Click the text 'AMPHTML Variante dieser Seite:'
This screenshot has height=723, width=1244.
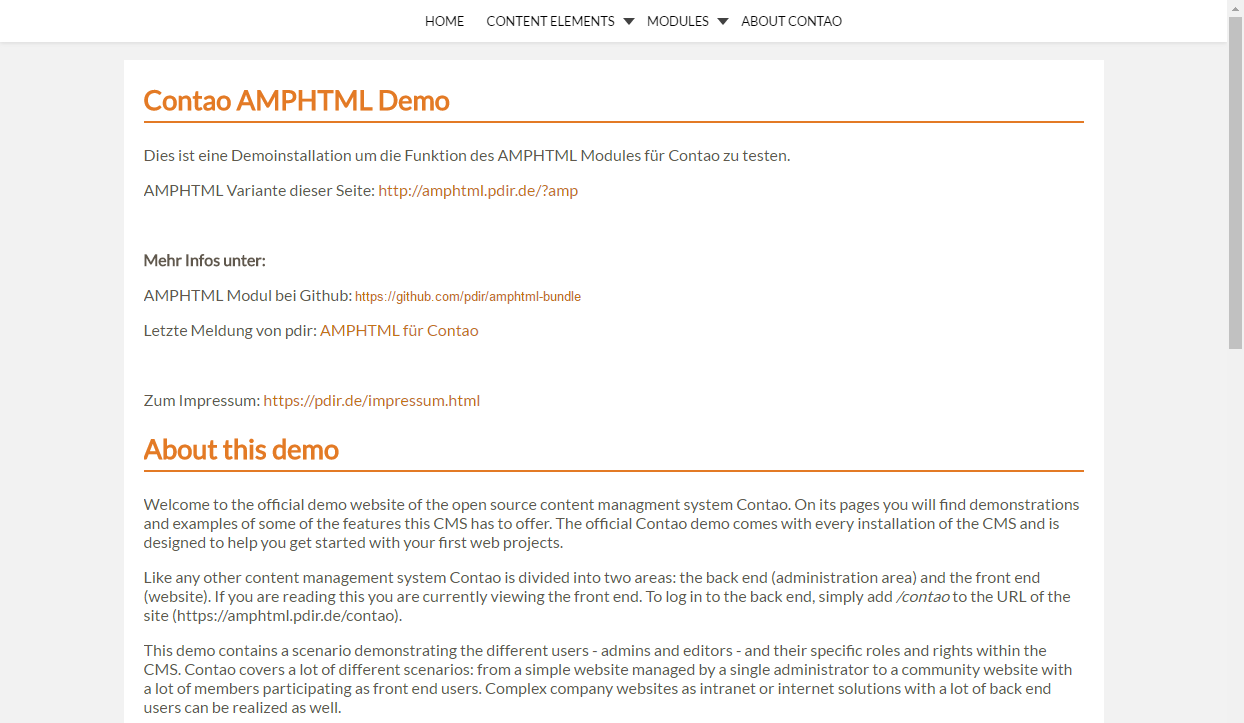click(259, 191)
